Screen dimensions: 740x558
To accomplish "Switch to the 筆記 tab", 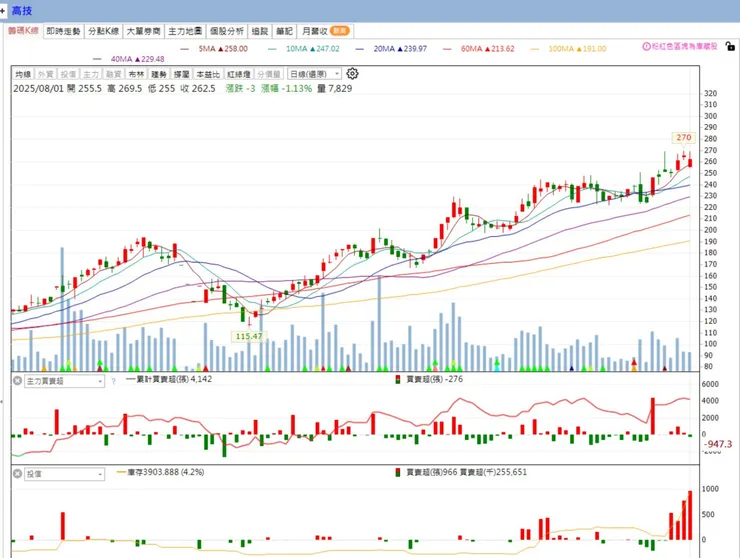I will click(285, 31).
